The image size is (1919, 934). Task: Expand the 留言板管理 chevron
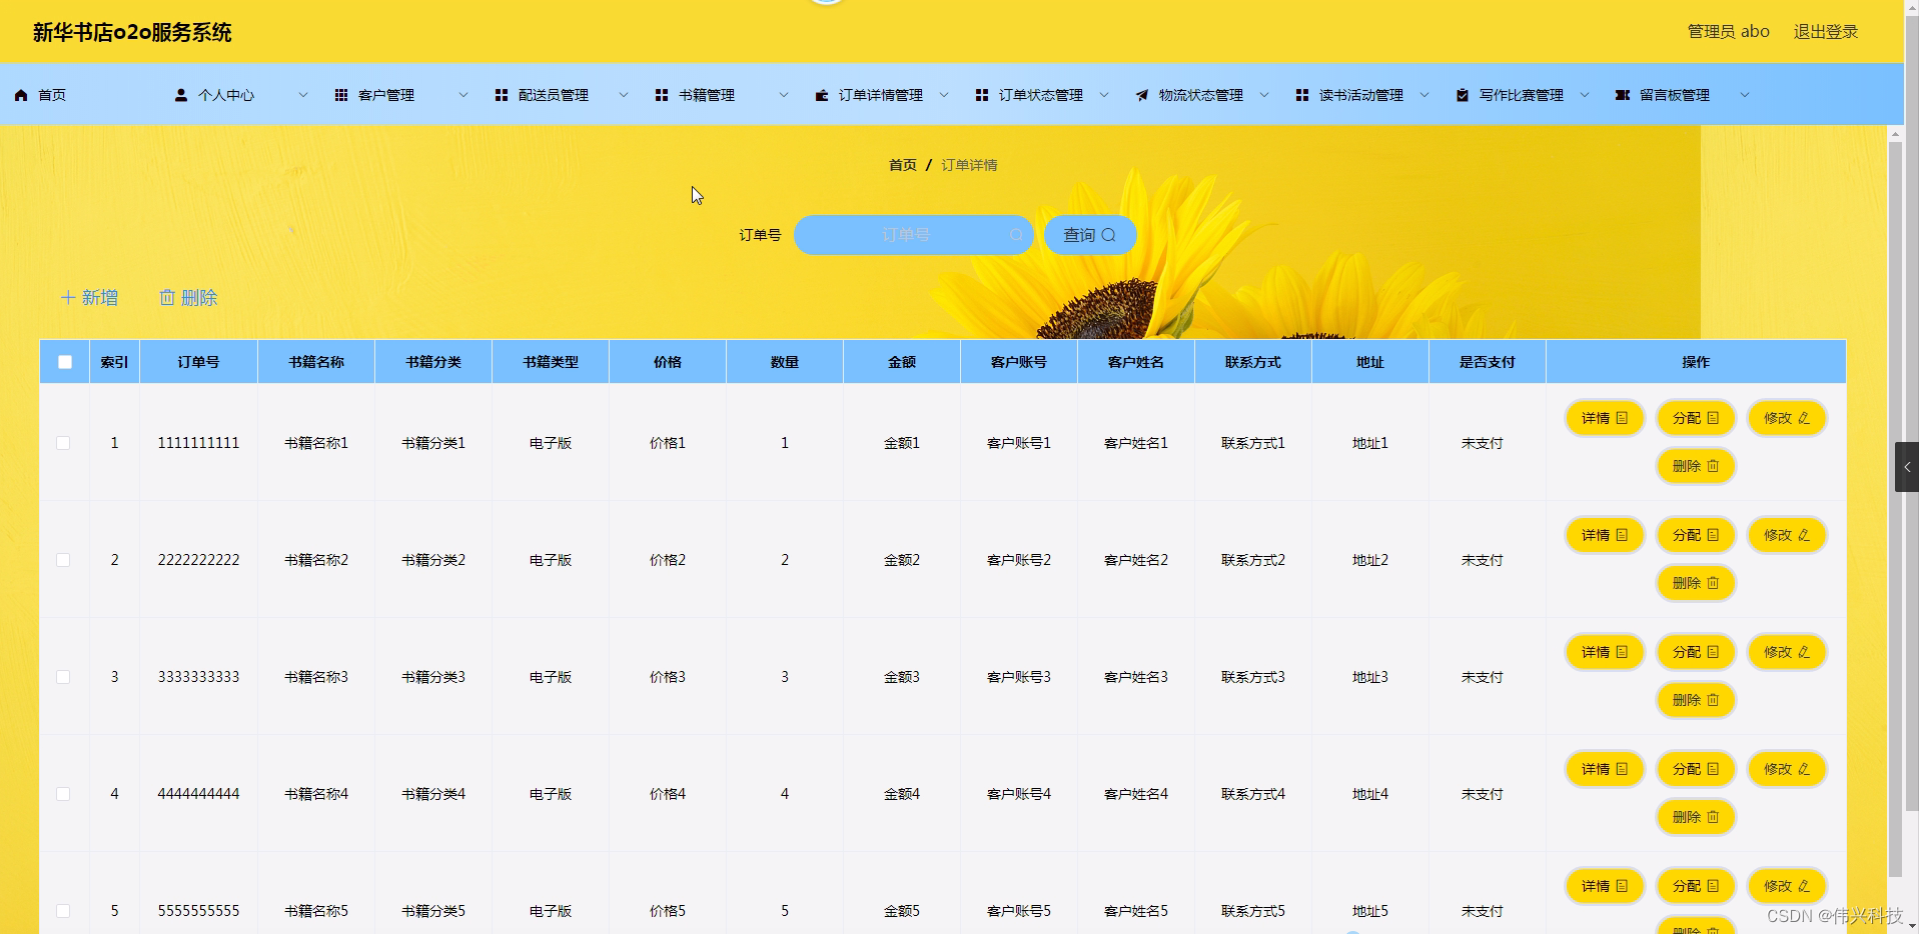coord(1744,95)
